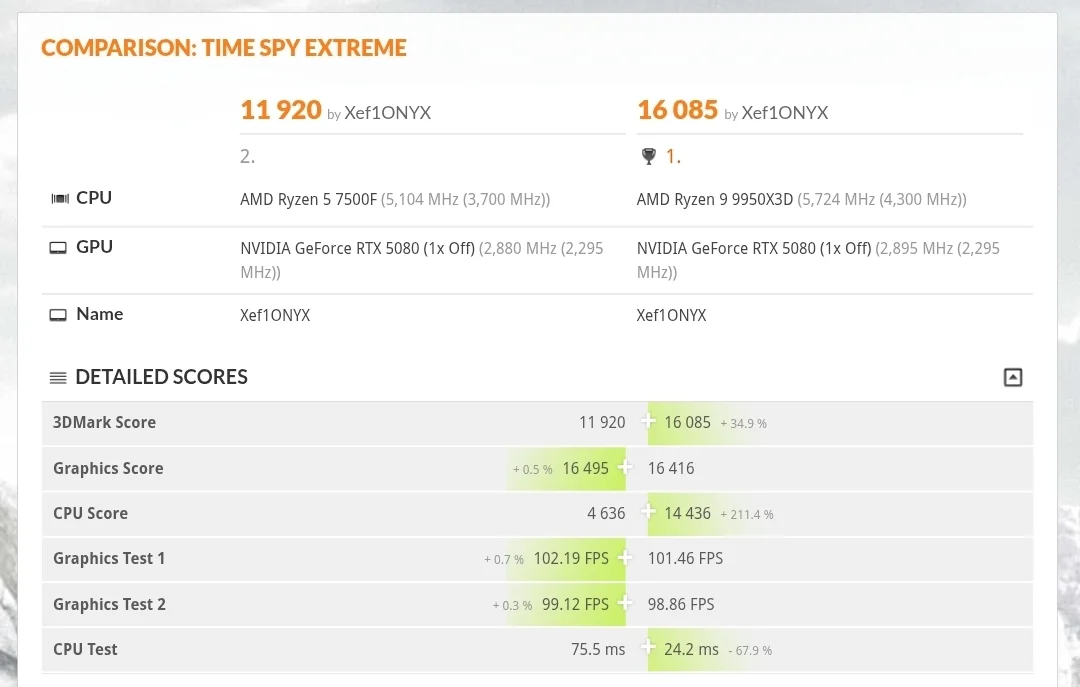The image size is (1080, 687).
Task: Click the Name monitor icon
Action: point(58,315)
